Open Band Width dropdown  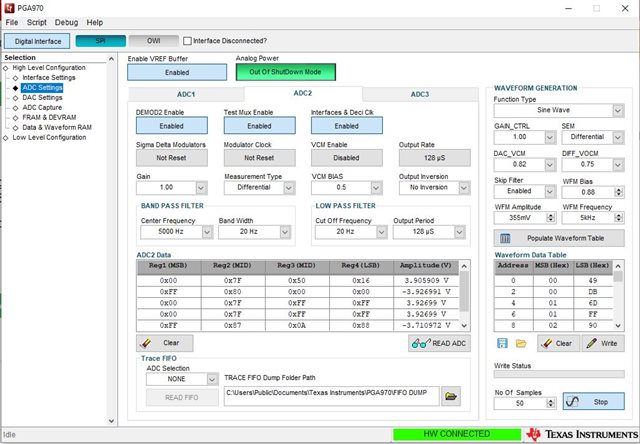pyautogui.click(x=284, y=232)
